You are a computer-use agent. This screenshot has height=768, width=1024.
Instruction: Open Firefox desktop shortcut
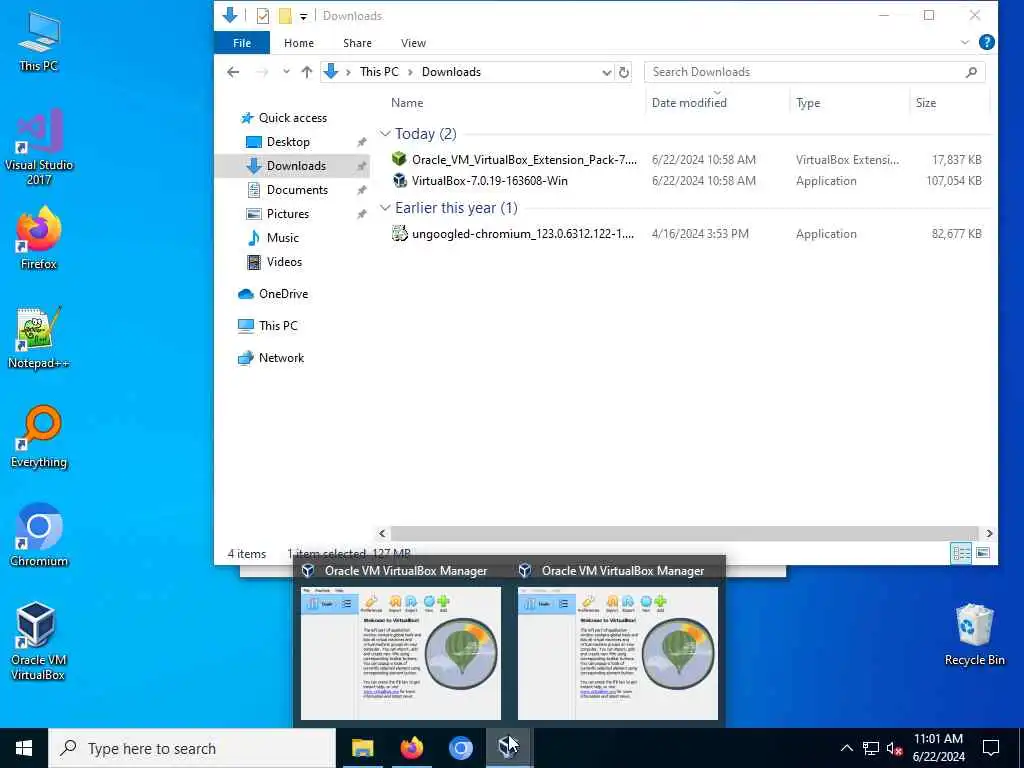pos(39,238)
